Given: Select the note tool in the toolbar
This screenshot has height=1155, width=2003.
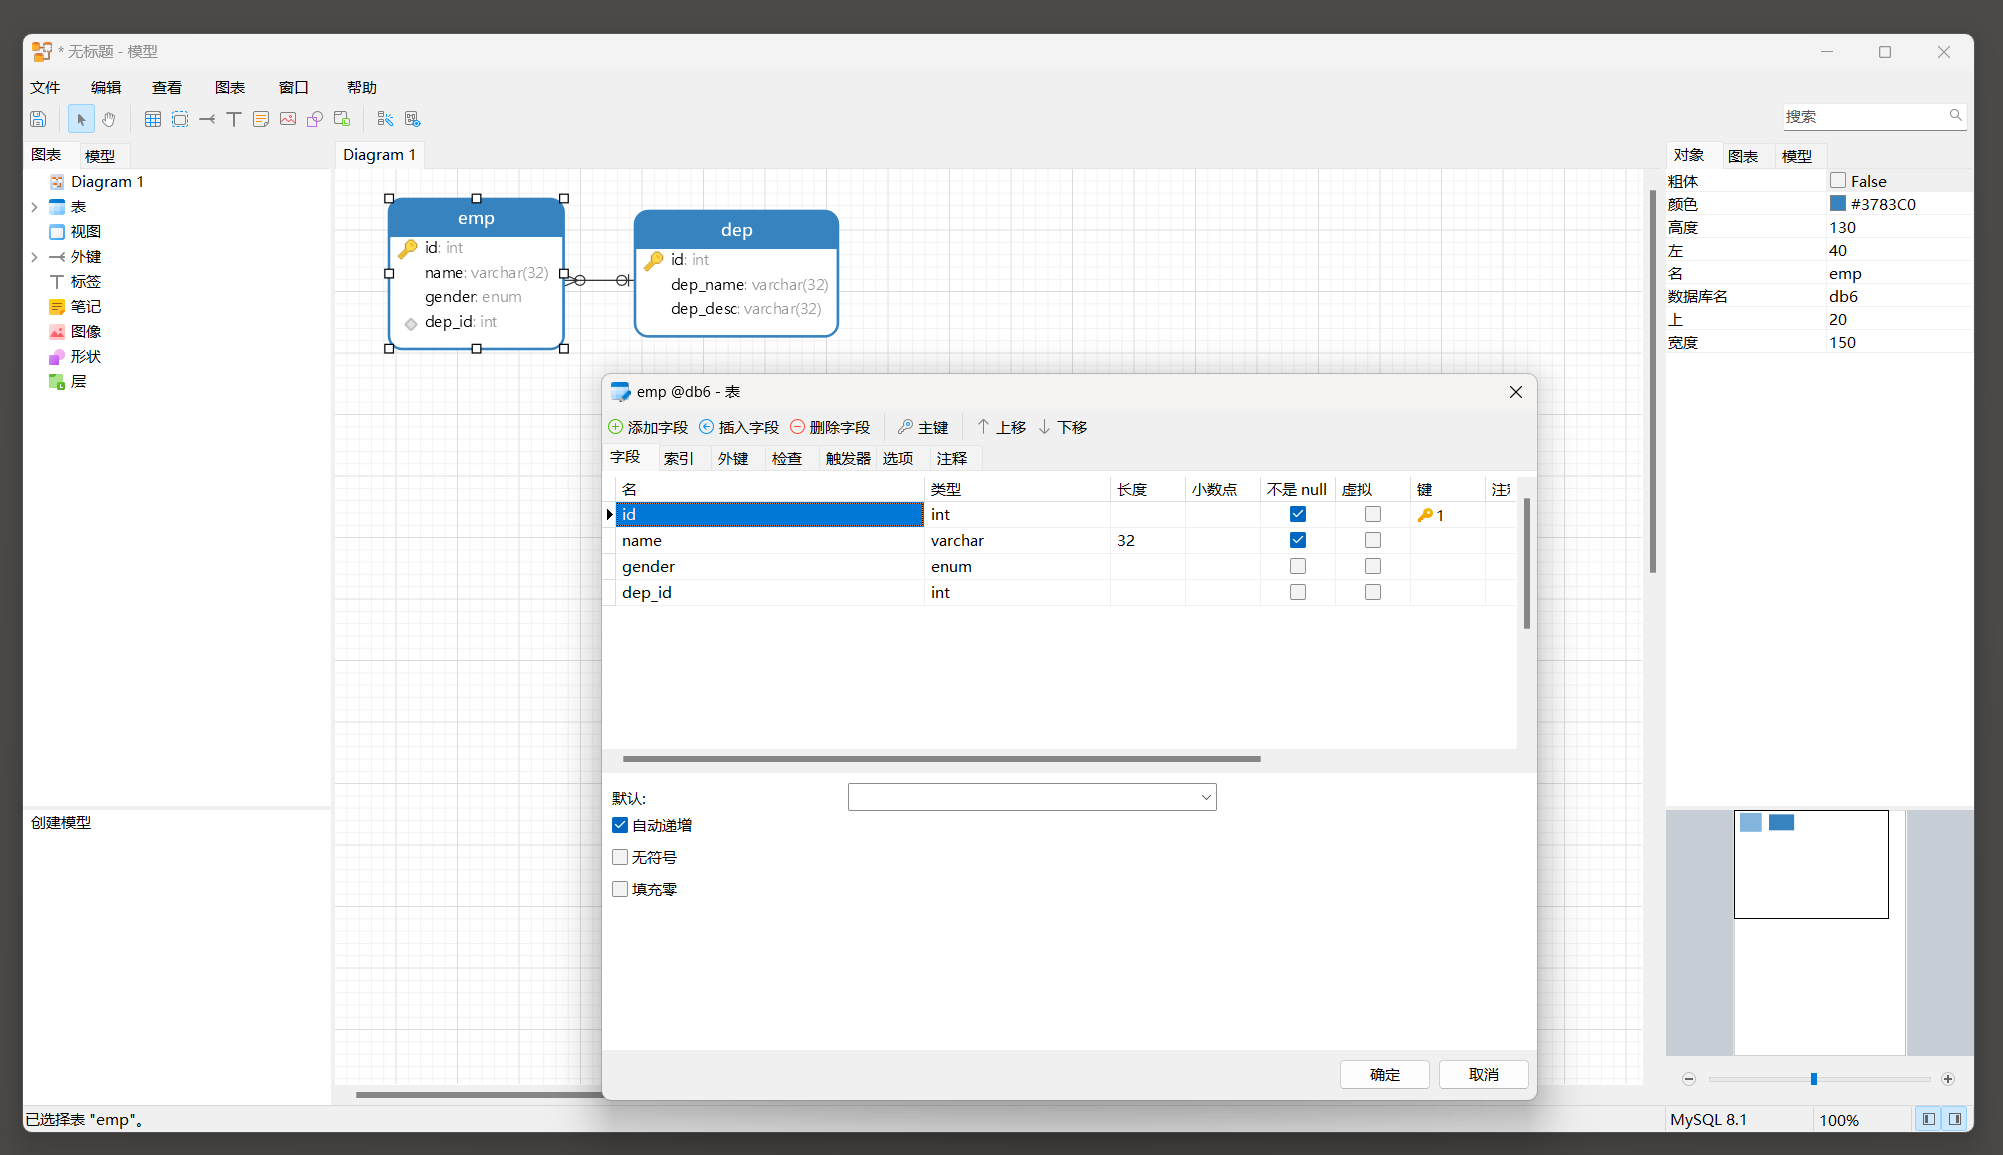Looking at the screenshot, I should [261, 119].
